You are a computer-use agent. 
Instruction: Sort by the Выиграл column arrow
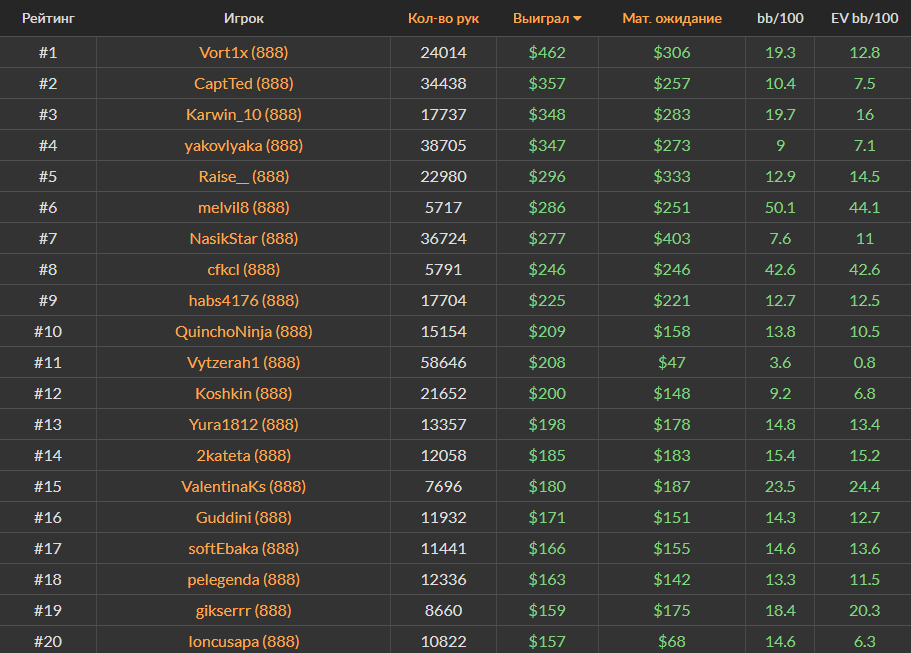tap(577, 19)
